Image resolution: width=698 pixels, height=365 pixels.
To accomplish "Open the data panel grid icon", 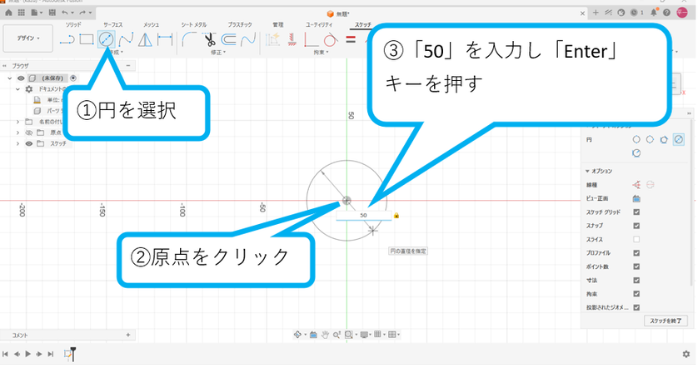I will pyautogui.click(x=21, y=12).
